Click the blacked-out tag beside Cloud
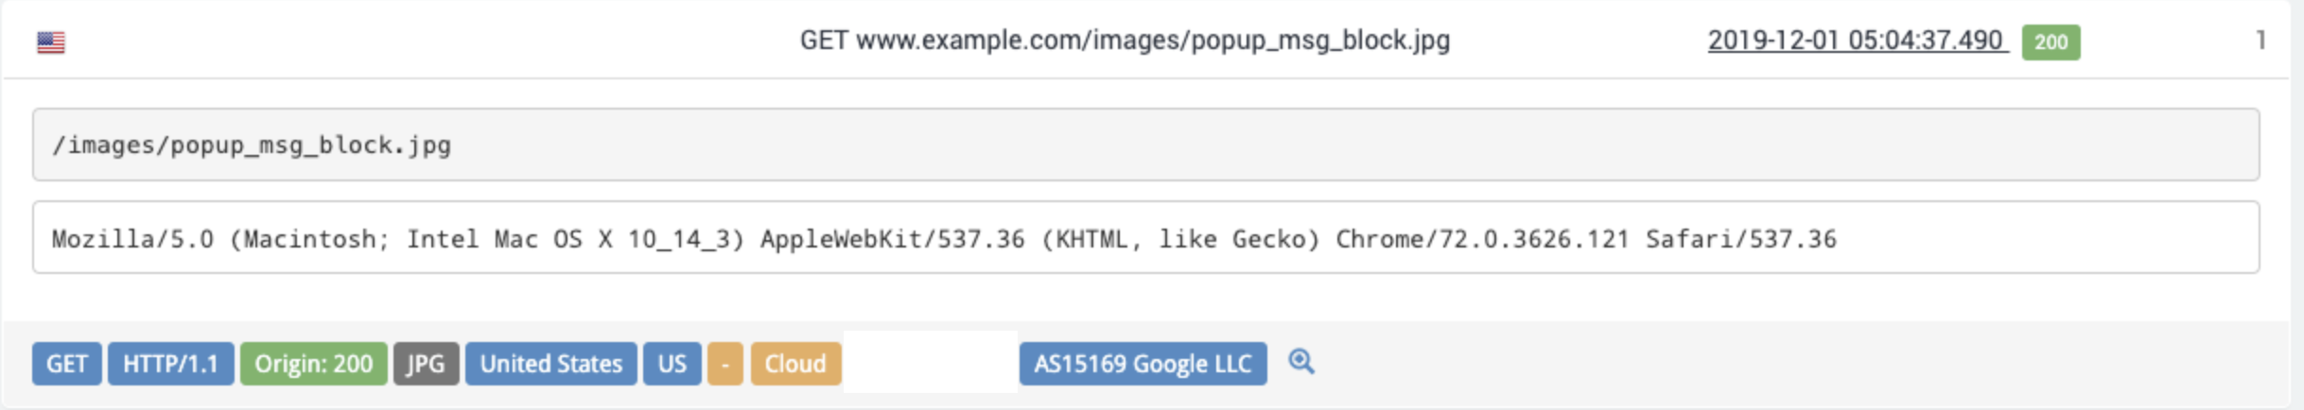The width and height of the screenshot is (2304, 410). point(930,362)
